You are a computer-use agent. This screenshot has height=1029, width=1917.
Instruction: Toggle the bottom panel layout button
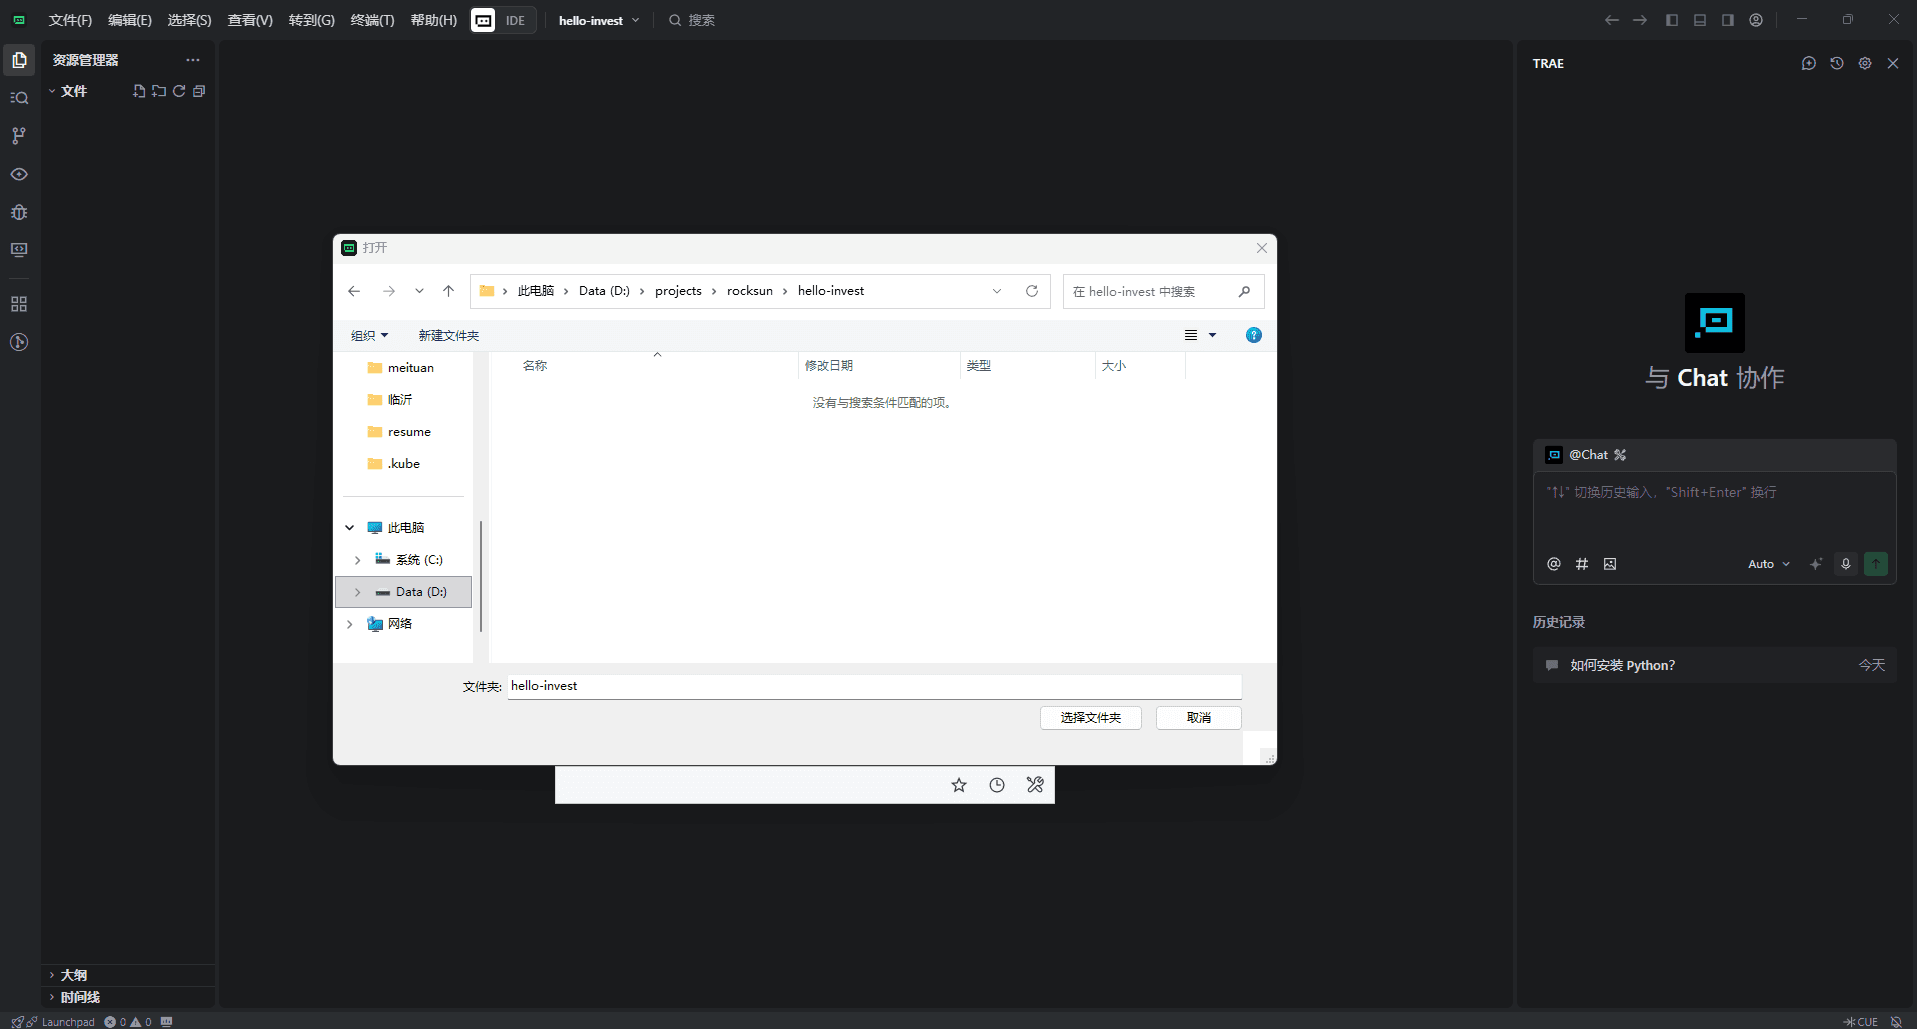[x=1699, y=20]
